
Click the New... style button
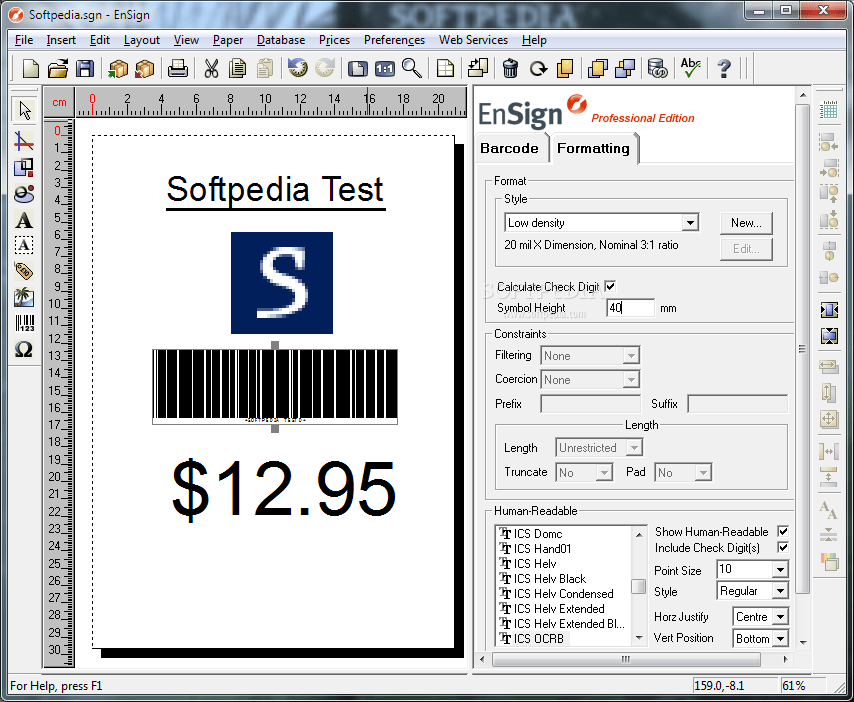tap(746, 223)
